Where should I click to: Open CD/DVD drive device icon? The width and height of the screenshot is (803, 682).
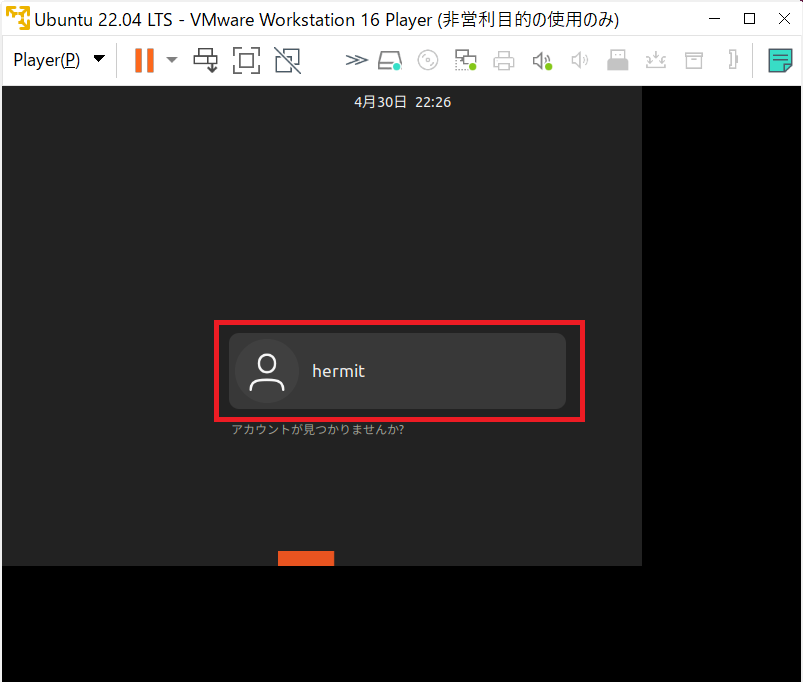click(x=428, y=60)
